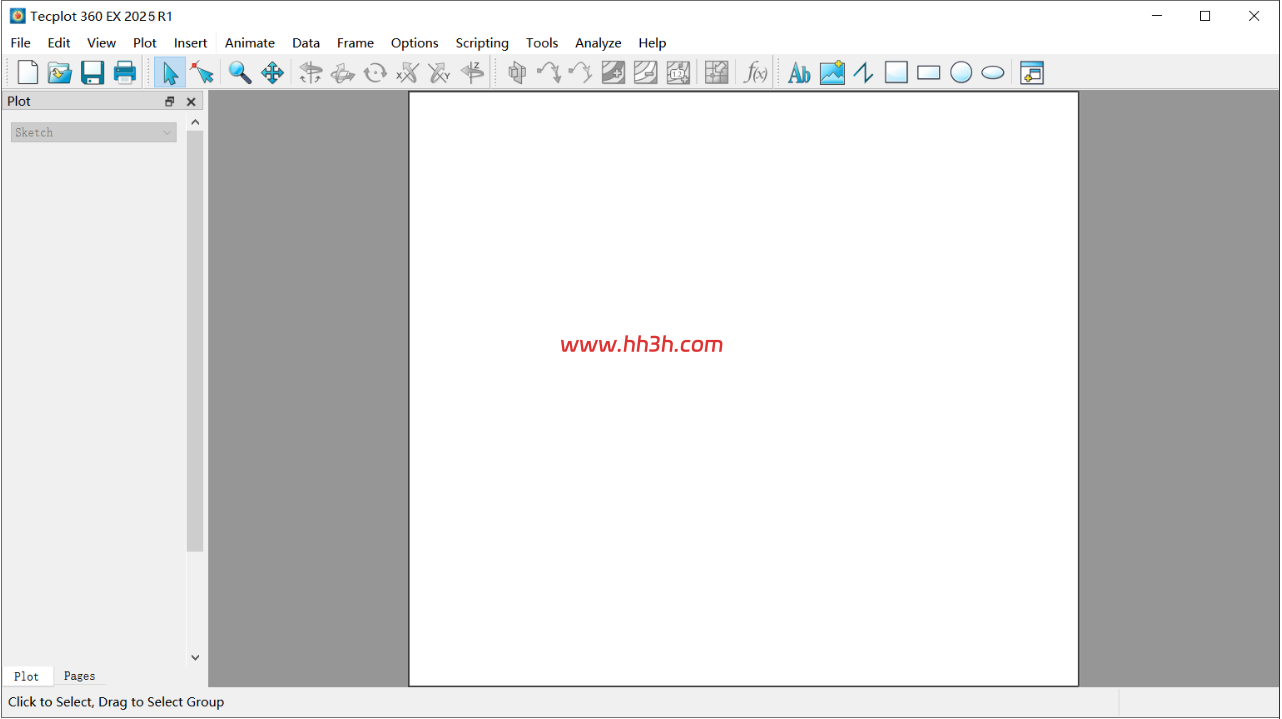Select the Remove Contour Level tool
Image resolution: width=1282 pixels, height=719 pixels.
(x=646, y=72)
